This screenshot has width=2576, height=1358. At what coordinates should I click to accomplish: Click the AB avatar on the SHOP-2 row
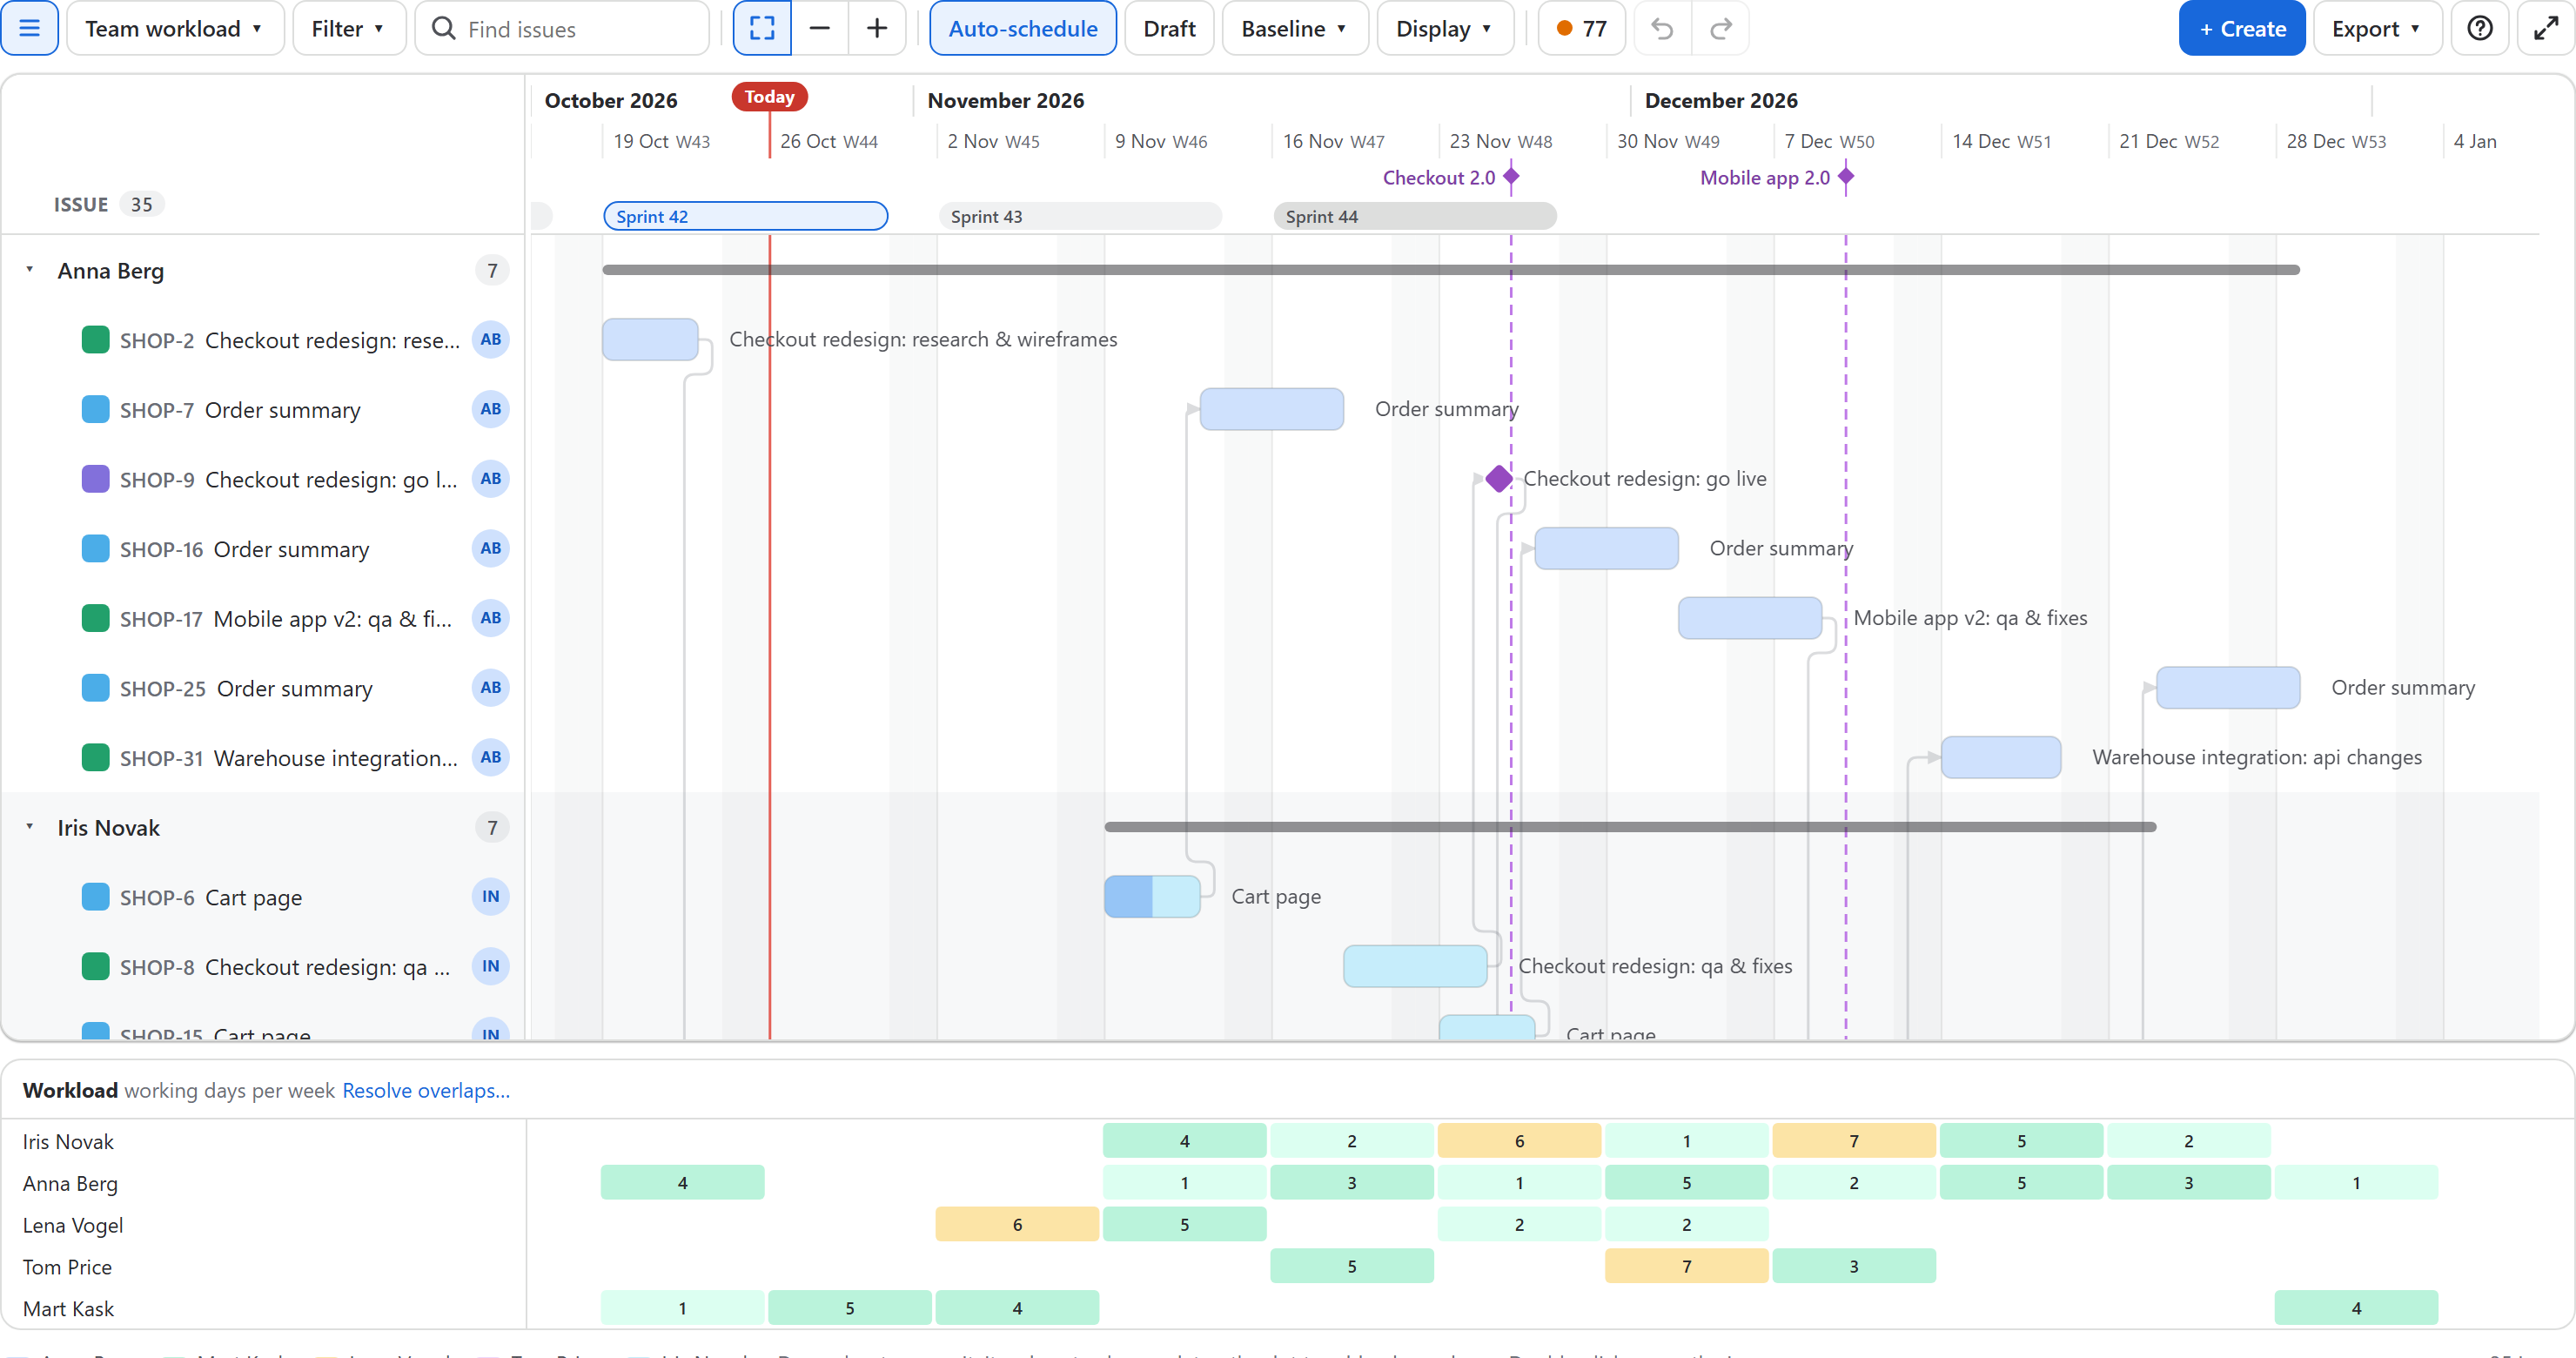click(490, 340)
